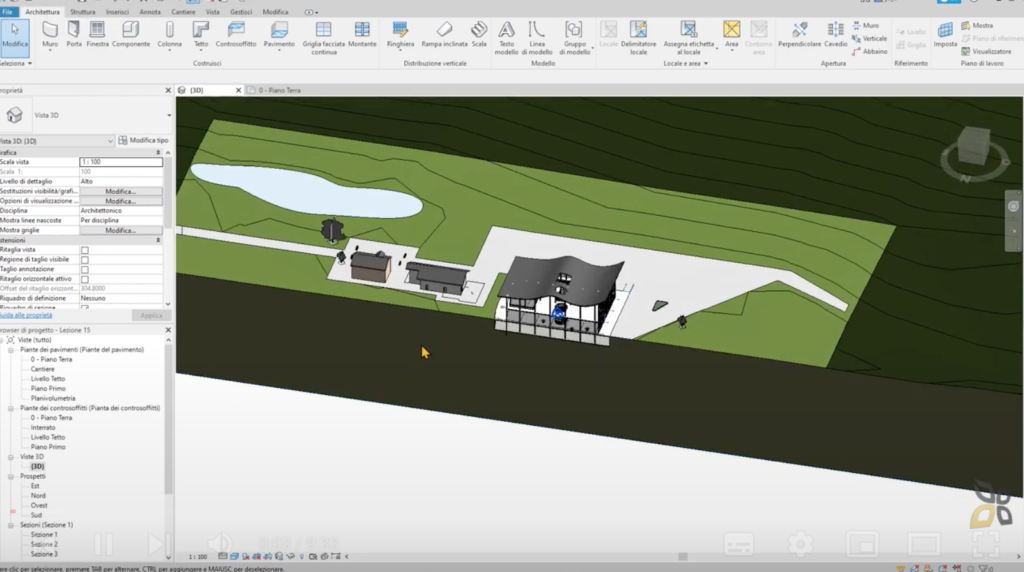Activate the Tetto roof tool
The image size is (1024, 572).
pos(200,34)
